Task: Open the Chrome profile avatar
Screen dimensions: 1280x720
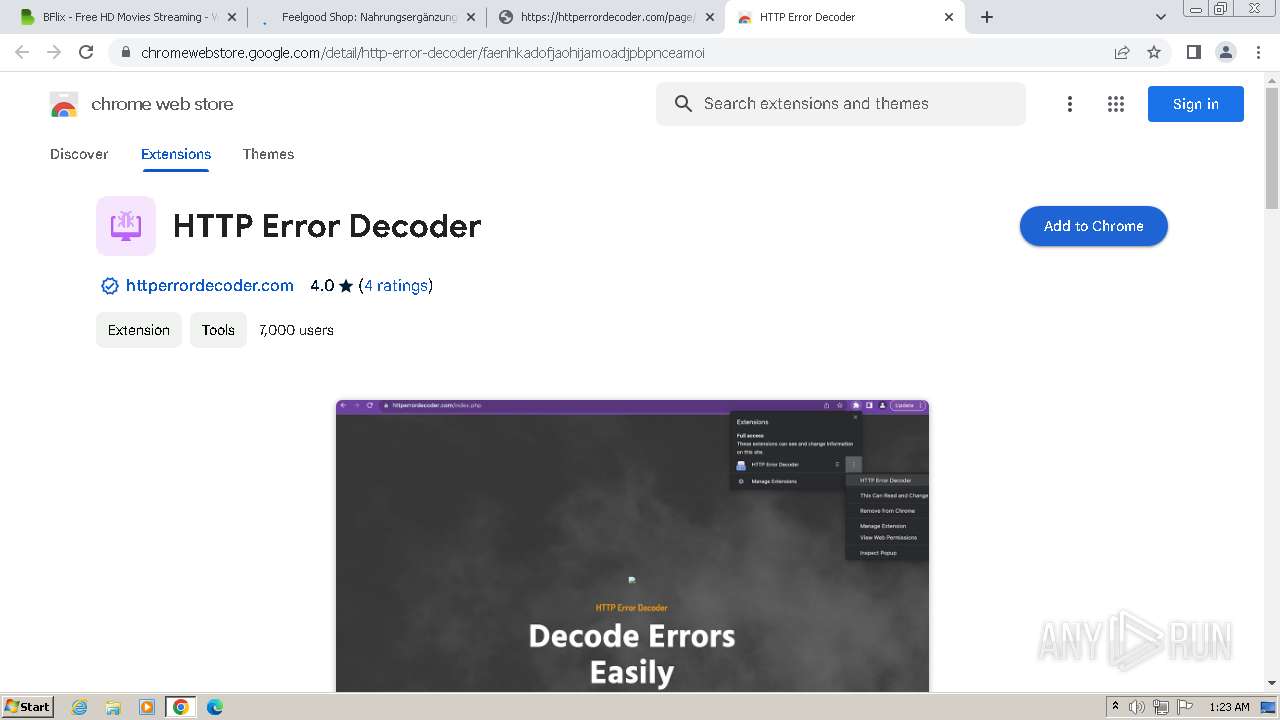Action: 1226,52
